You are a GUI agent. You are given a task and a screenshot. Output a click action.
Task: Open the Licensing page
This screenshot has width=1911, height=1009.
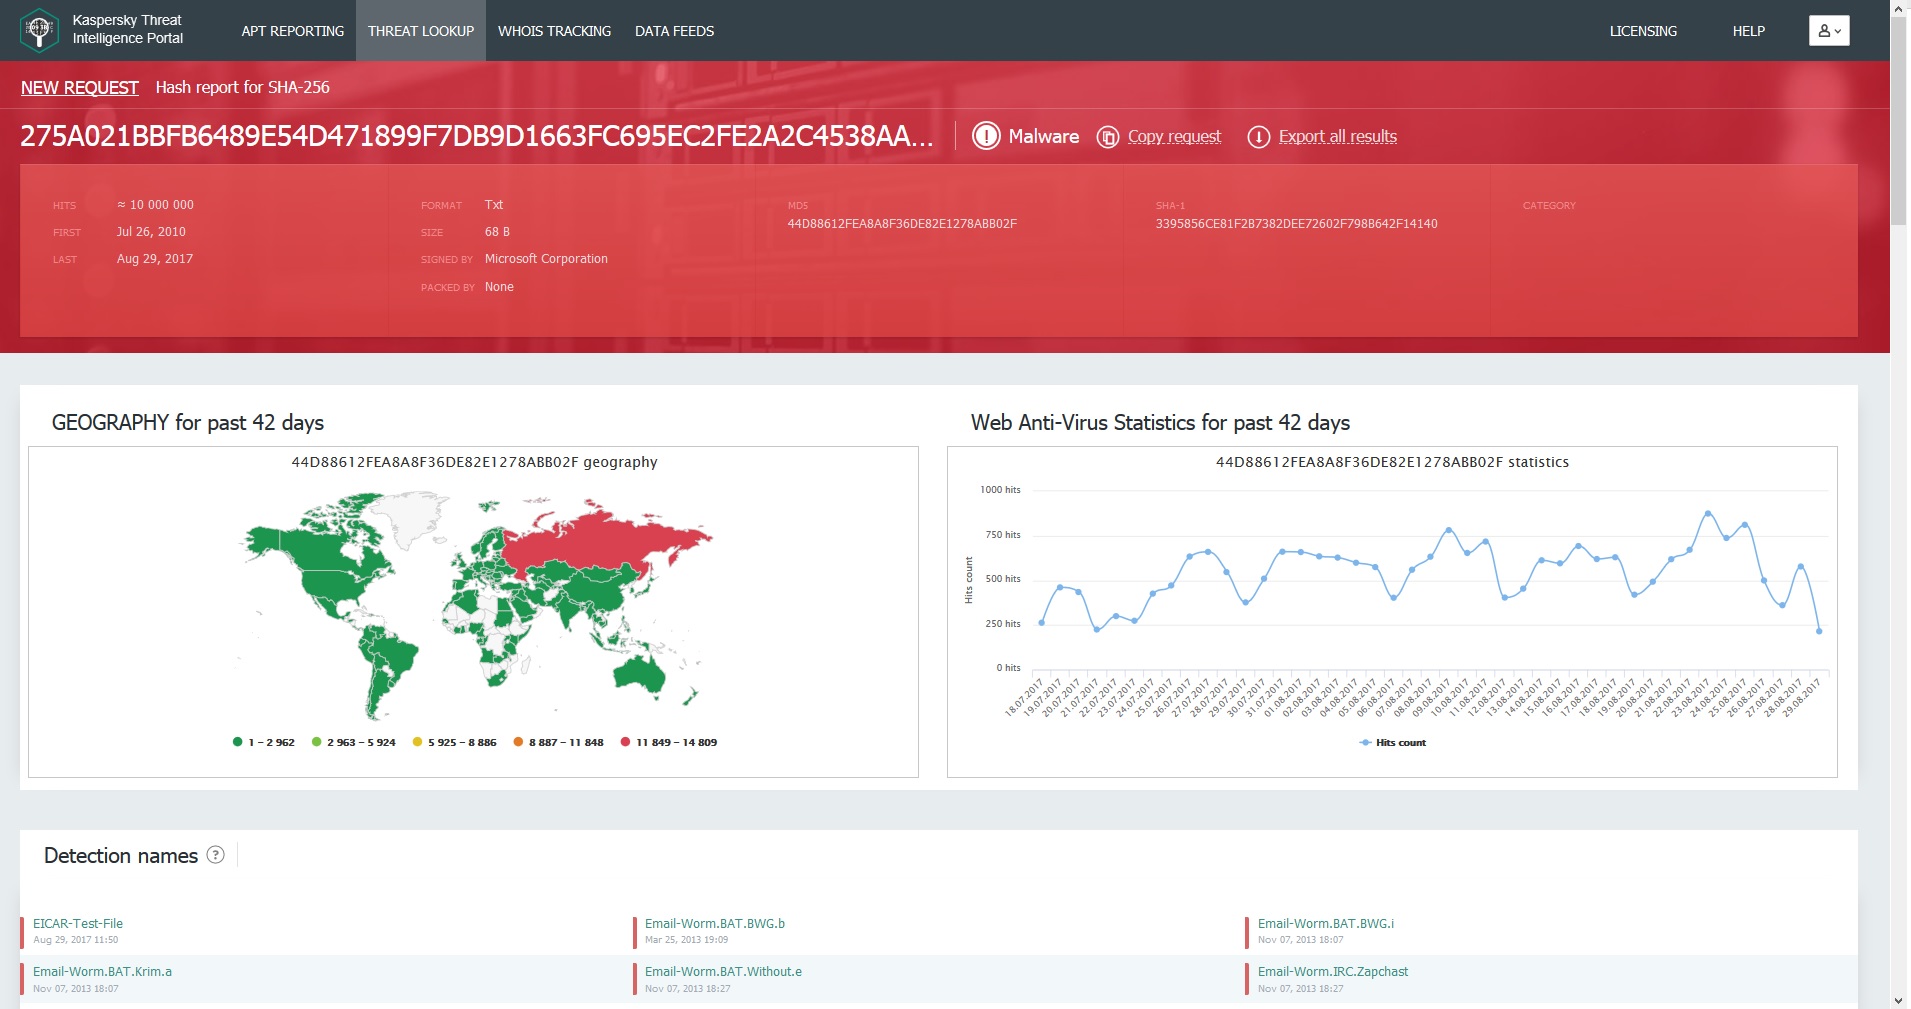(1642, 31)
